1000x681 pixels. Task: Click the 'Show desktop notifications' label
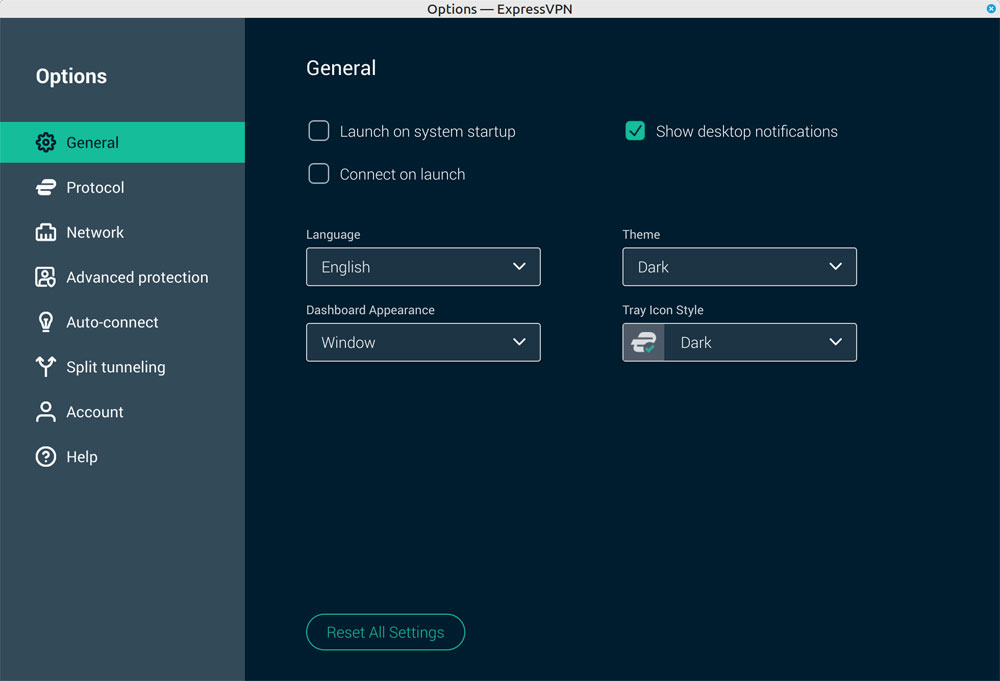point(747,131)
